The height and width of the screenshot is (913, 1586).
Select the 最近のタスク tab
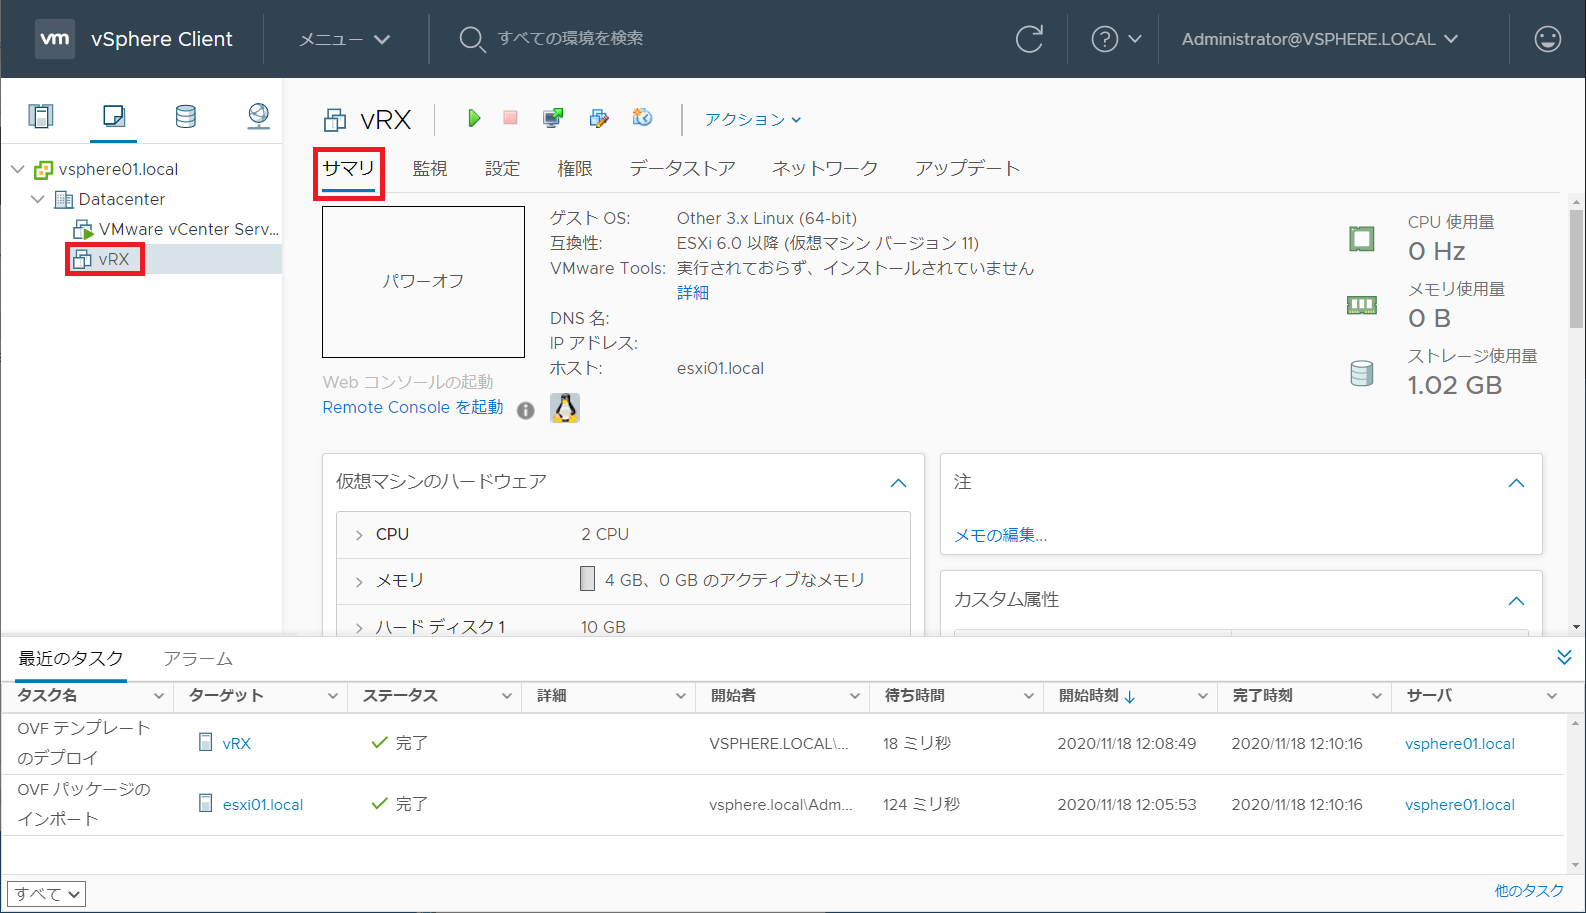[x=70, y=658]
